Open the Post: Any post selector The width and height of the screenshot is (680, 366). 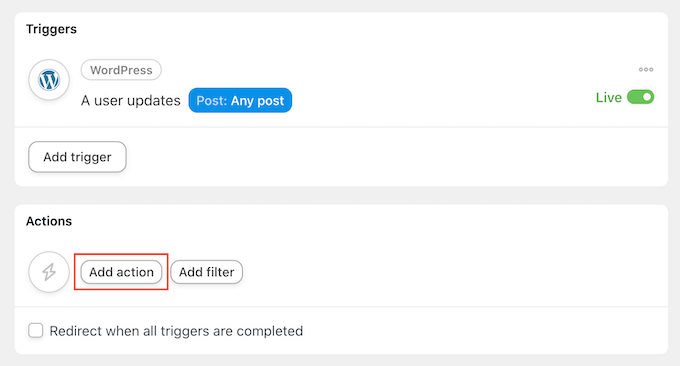pyautogui.click(x=240, y=100)
